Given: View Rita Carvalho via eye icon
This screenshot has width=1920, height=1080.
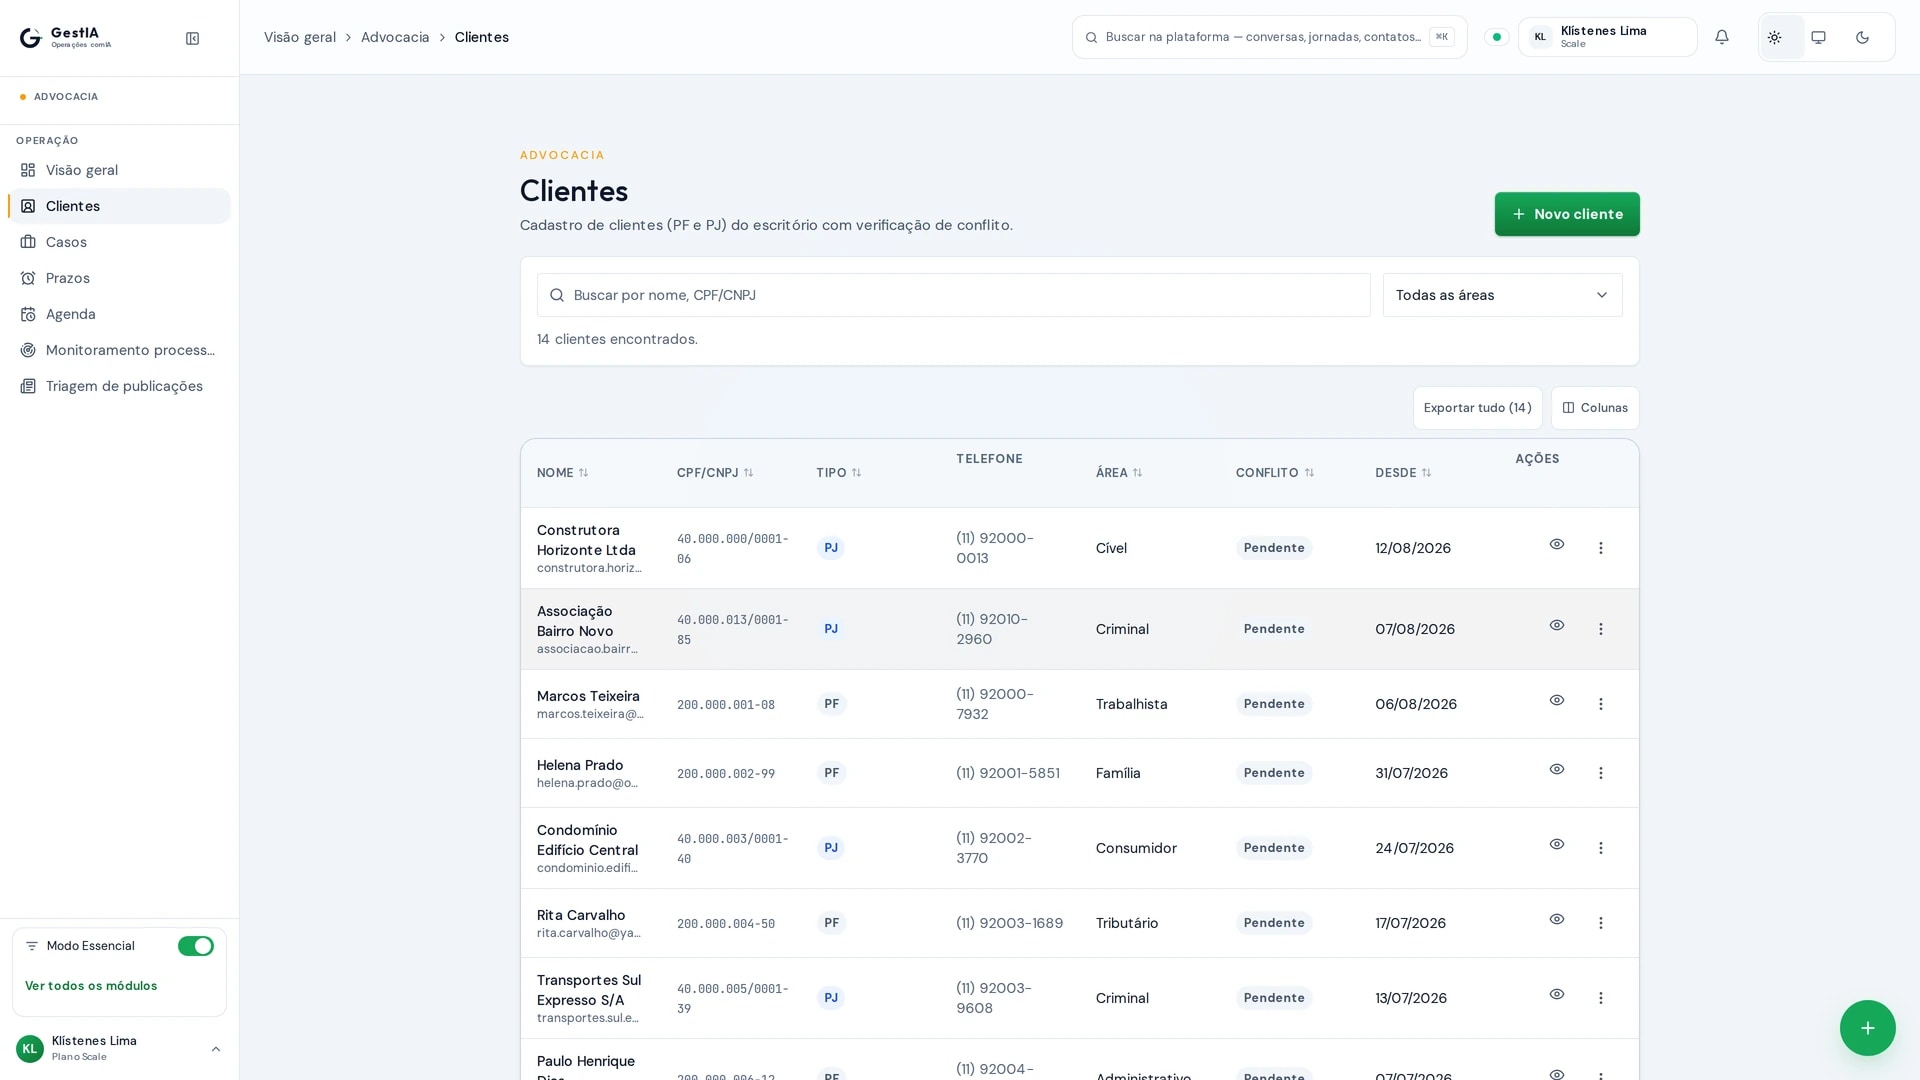Looking at the screenshot, I should (1556, 919).
